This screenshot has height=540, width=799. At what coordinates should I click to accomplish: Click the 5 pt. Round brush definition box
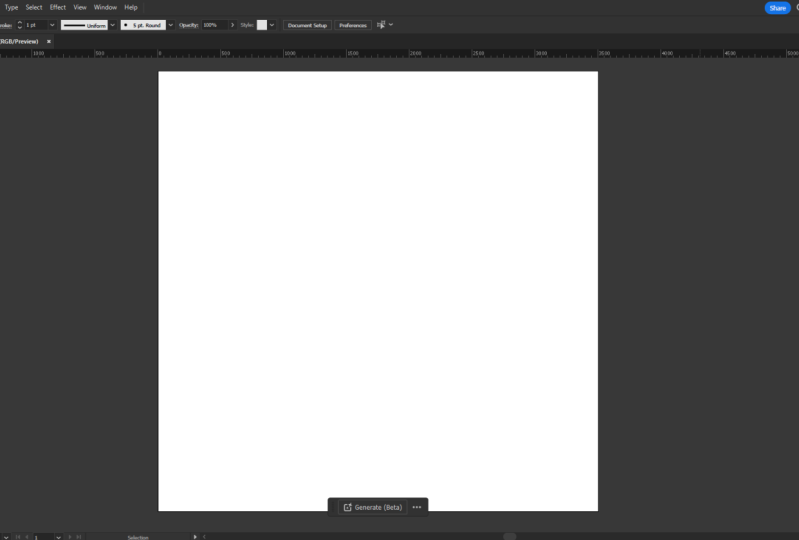tap(143, 25)
